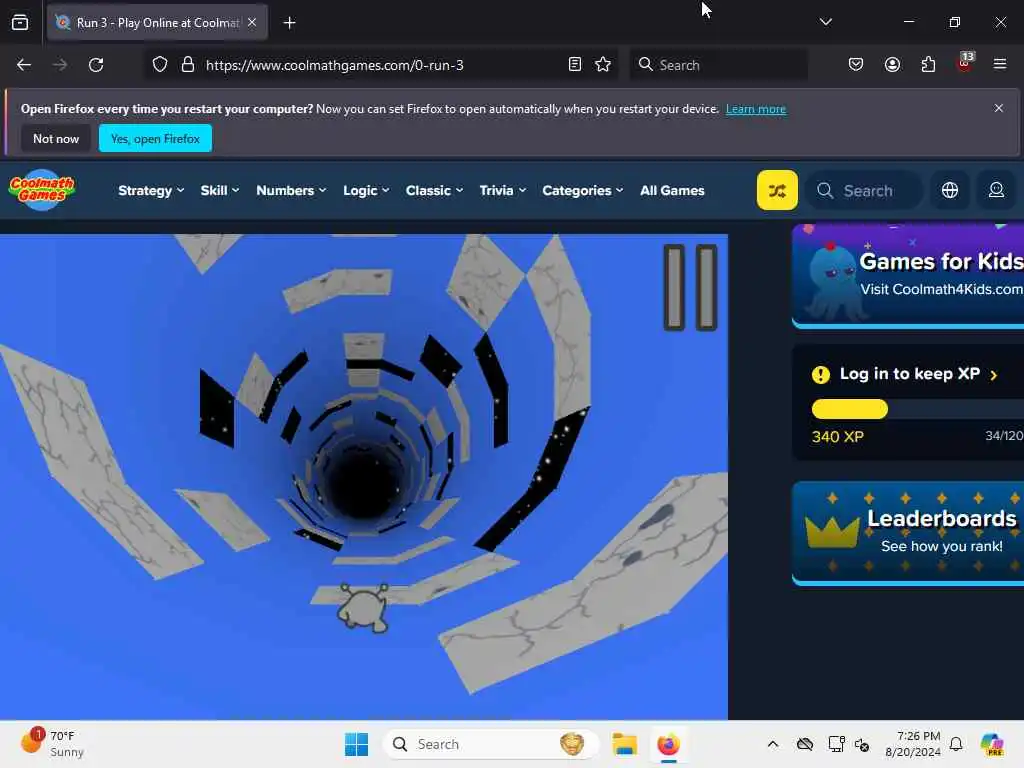Open Firefox View in tab bar
Image resolution: width=1024 pixels, height=768 pixels.
point(20,23)
